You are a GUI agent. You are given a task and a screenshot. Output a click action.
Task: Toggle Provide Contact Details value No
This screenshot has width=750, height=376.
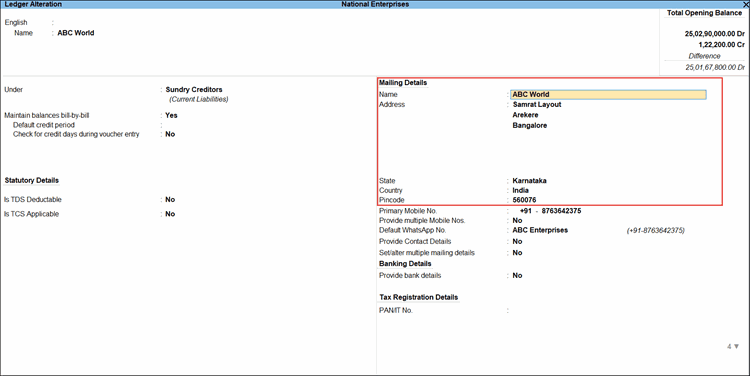pyautogui.click(x=517, y=242)
